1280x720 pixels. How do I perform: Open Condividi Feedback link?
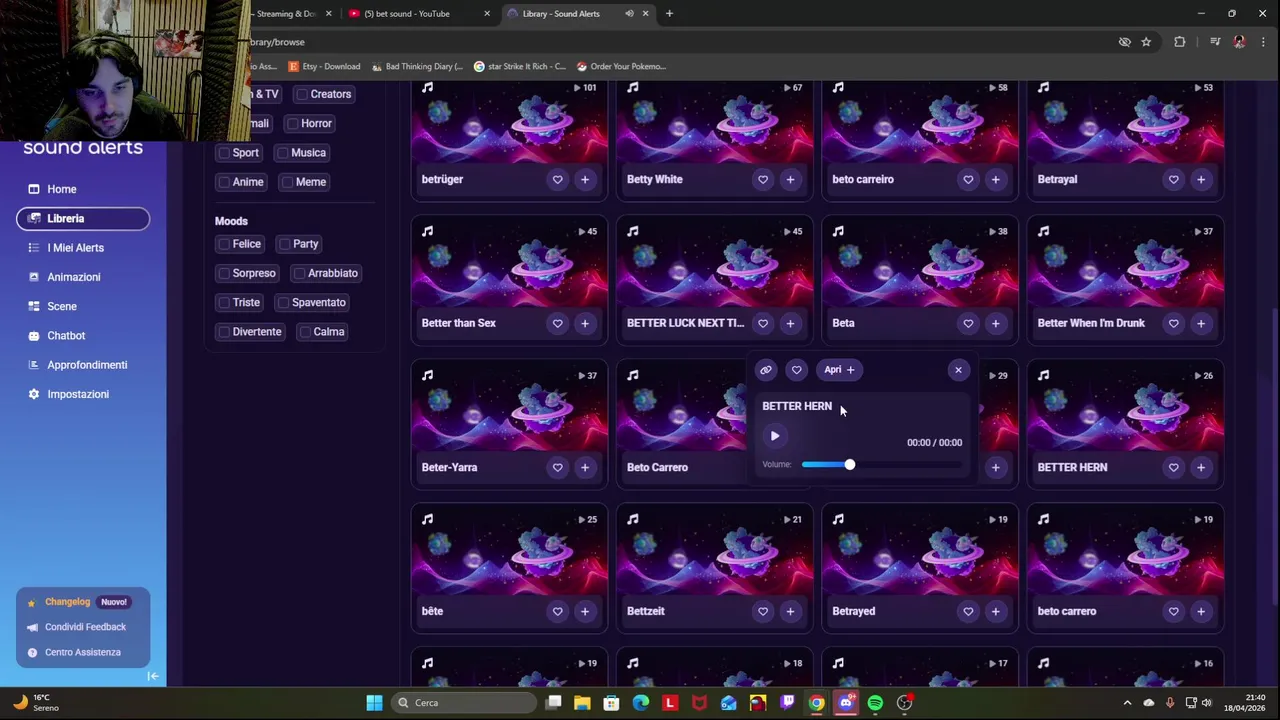pyautogui.click(x=85, y=627)
